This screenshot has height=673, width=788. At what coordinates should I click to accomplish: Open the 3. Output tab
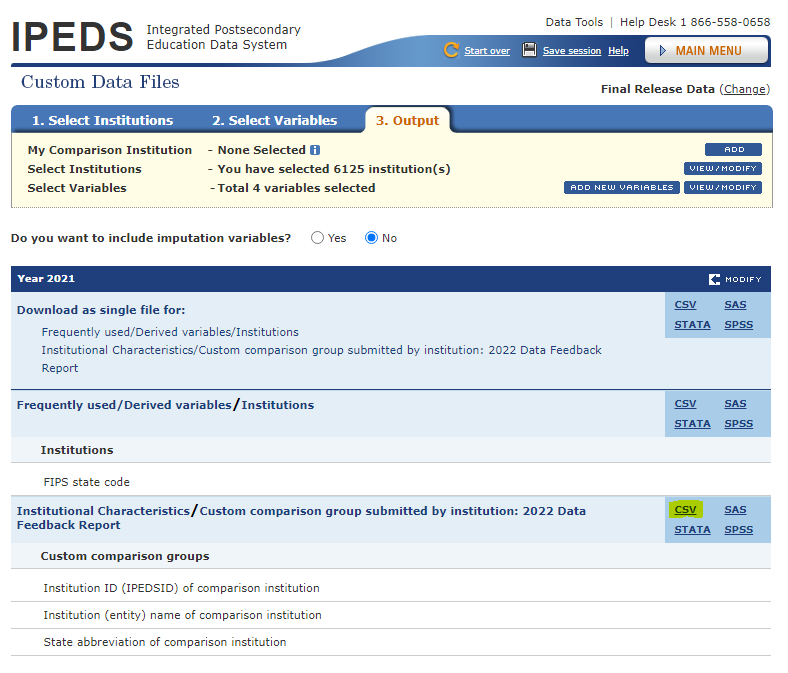click(x=407, y=121)
